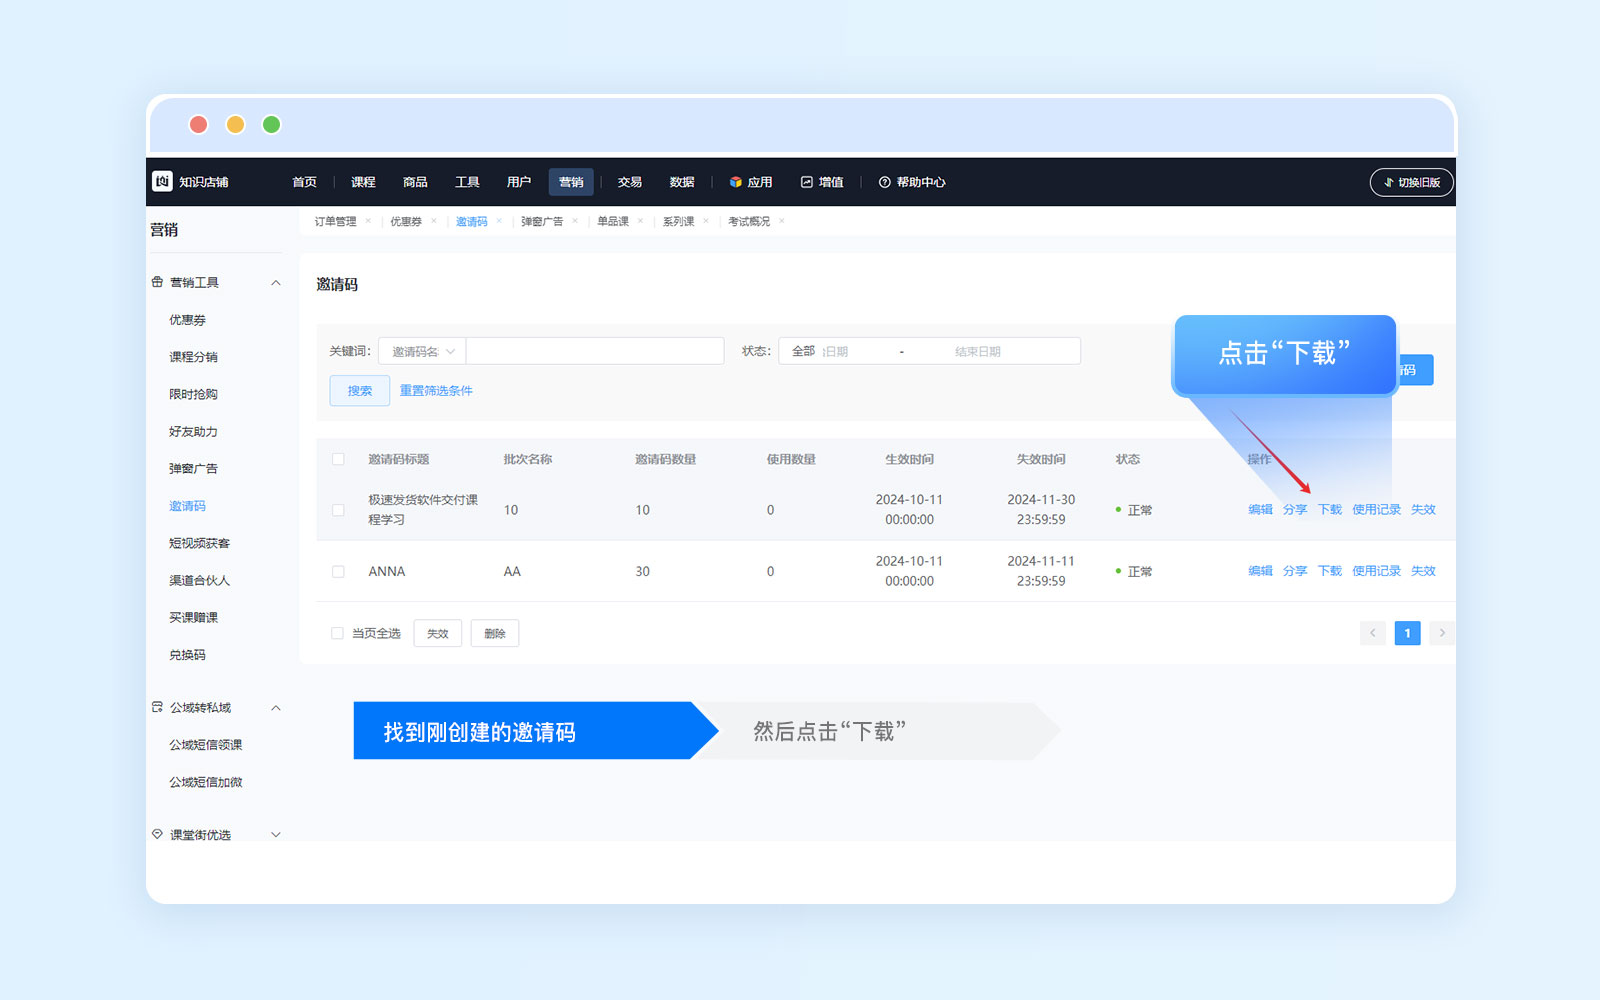Open 短视频获客 in the sidebar
1600x1000 pixels.
coord(199,543)
